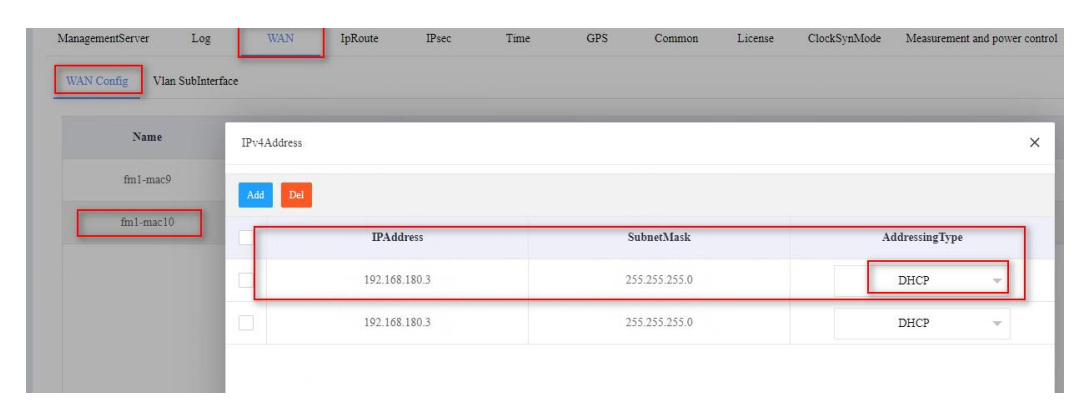Viewport: 1072px width, 414px height.
Task: Go to the IPsec tab
Action: click(x=439, y=39)
